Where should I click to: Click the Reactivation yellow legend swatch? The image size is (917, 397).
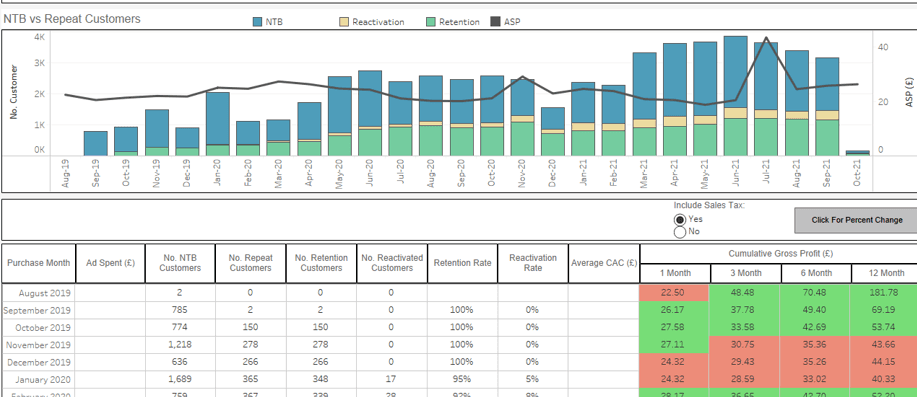pyautogui.click(x=344, y=22)
